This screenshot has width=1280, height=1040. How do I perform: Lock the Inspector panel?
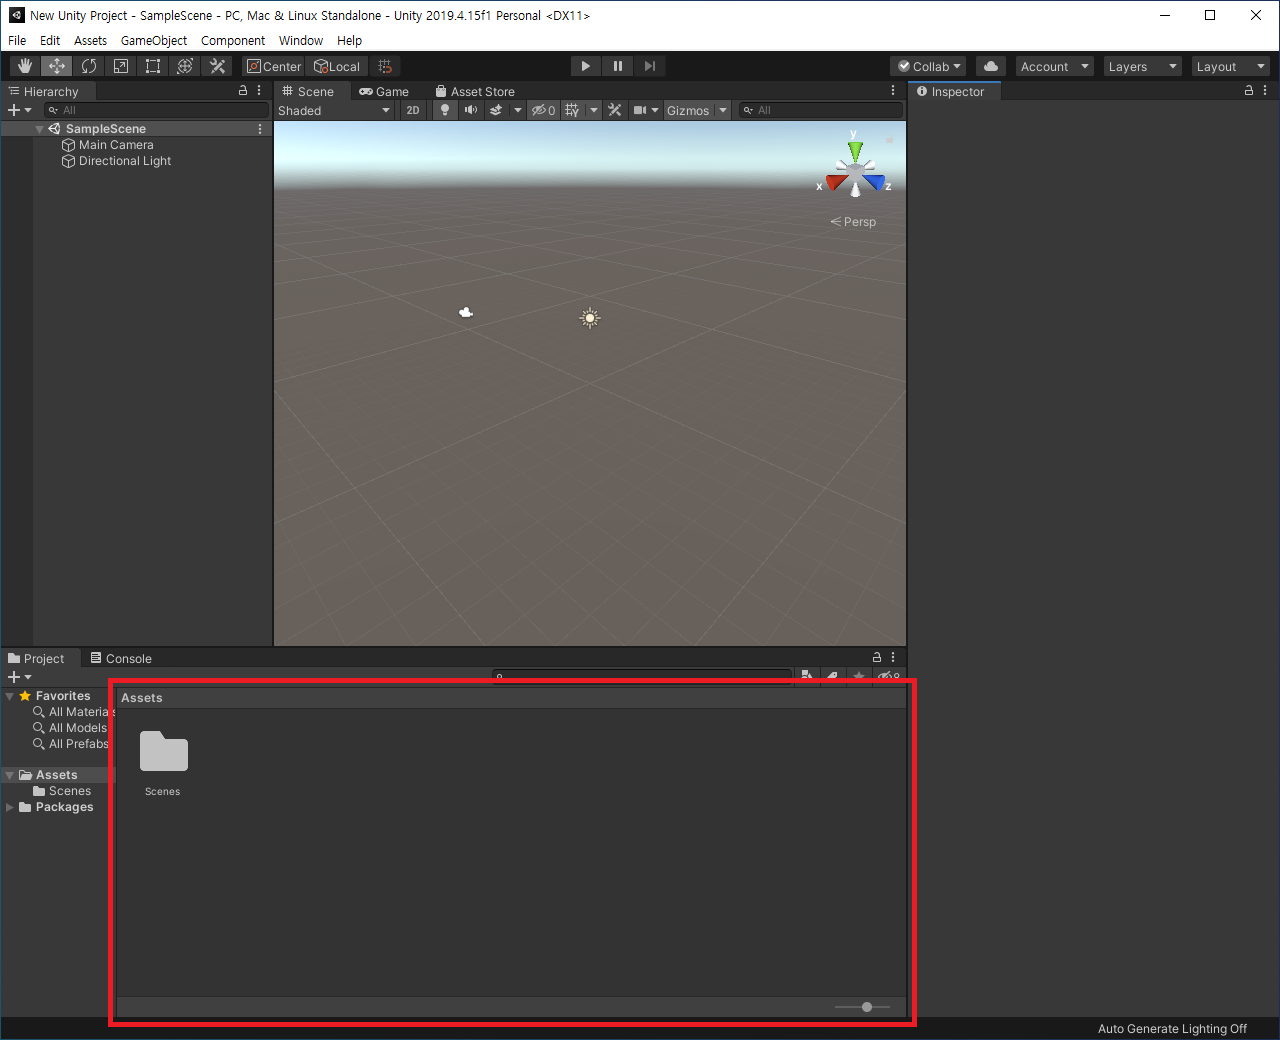pyautogui.click(x=1249, y=90)
